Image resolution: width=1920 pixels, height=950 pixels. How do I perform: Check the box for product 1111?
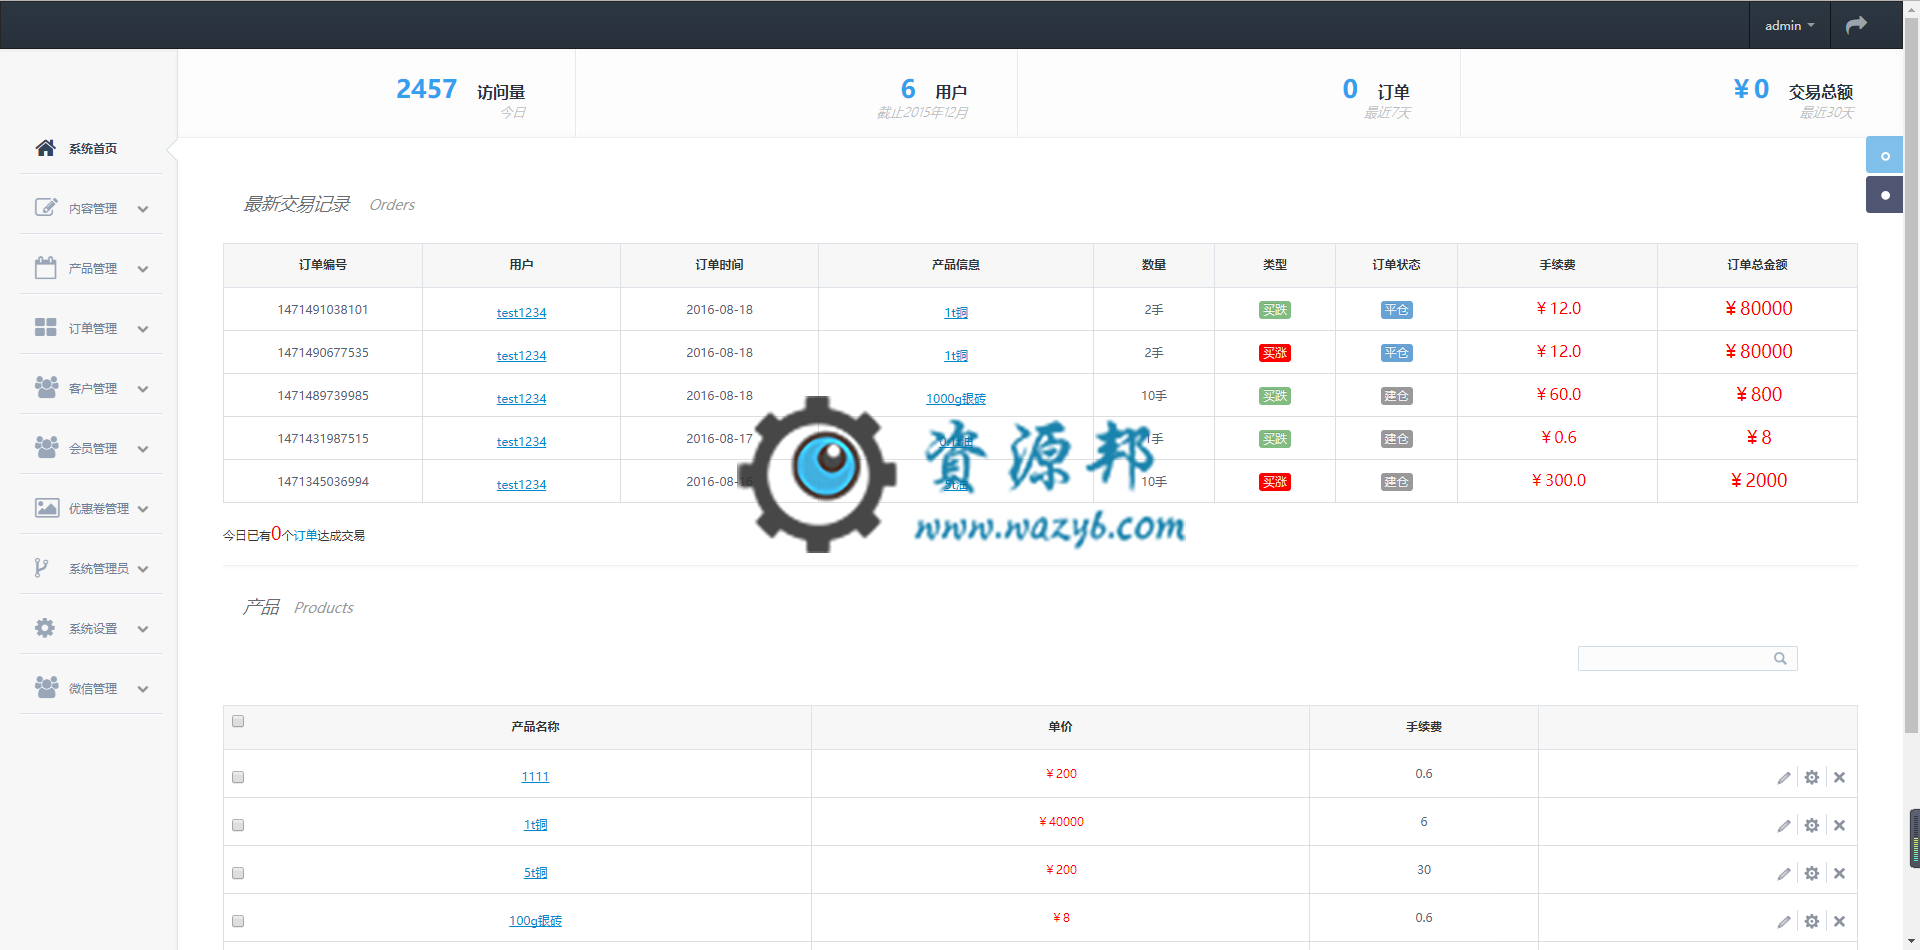point(238,777)
